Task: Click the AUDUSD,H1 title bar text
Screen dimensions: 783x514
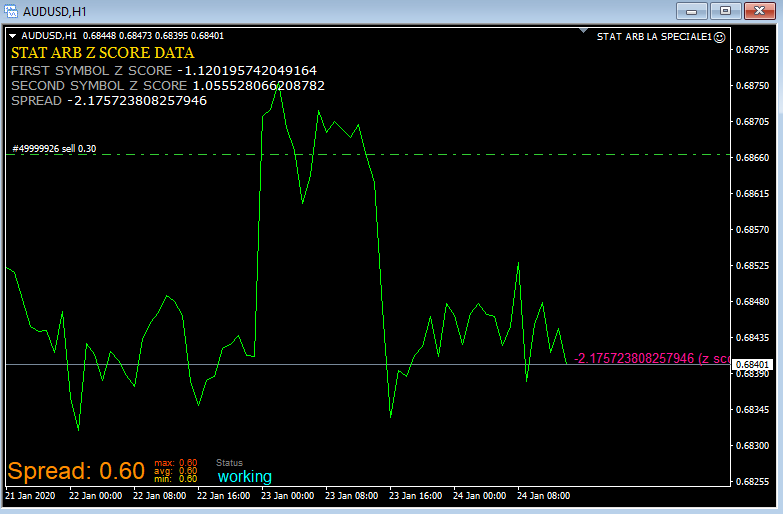Action: [54, 11]
